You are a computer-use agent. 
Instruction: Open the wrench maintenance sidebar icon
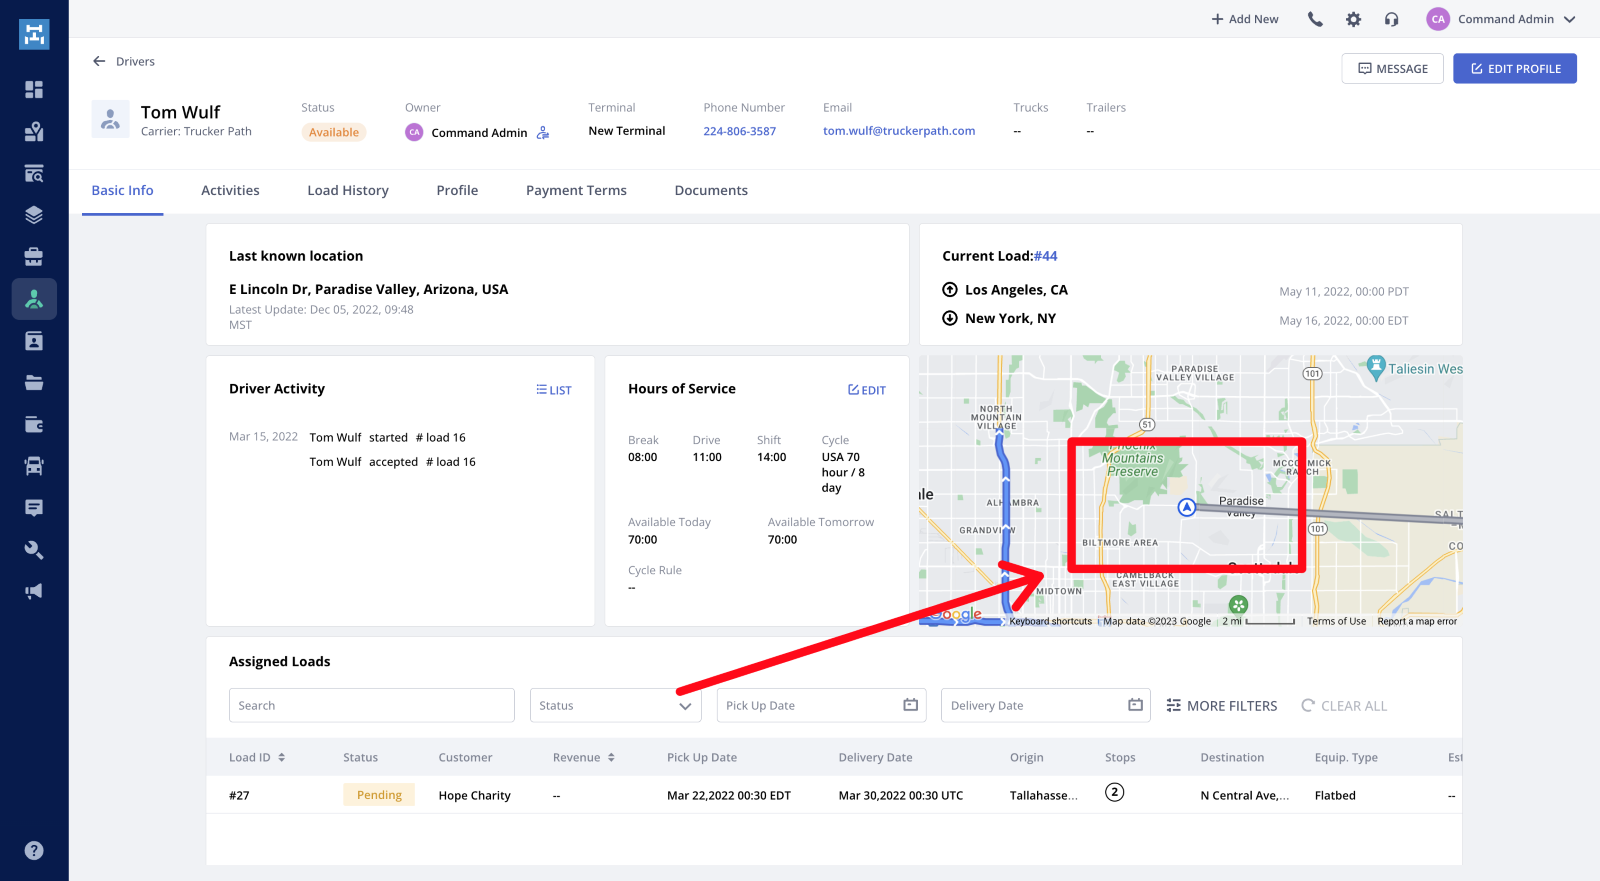(34, 550)
